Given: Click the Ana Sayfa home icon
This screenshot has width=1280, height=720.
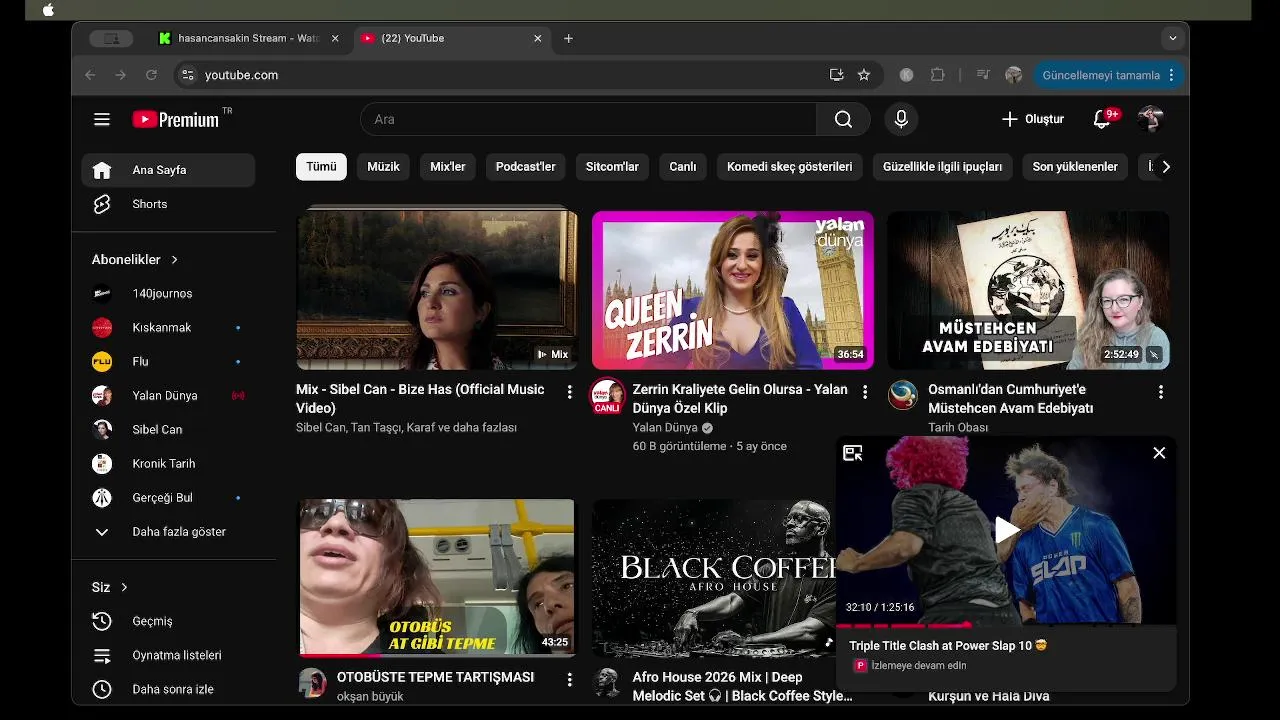Looking at the screenshot, I should click(102, 170).
